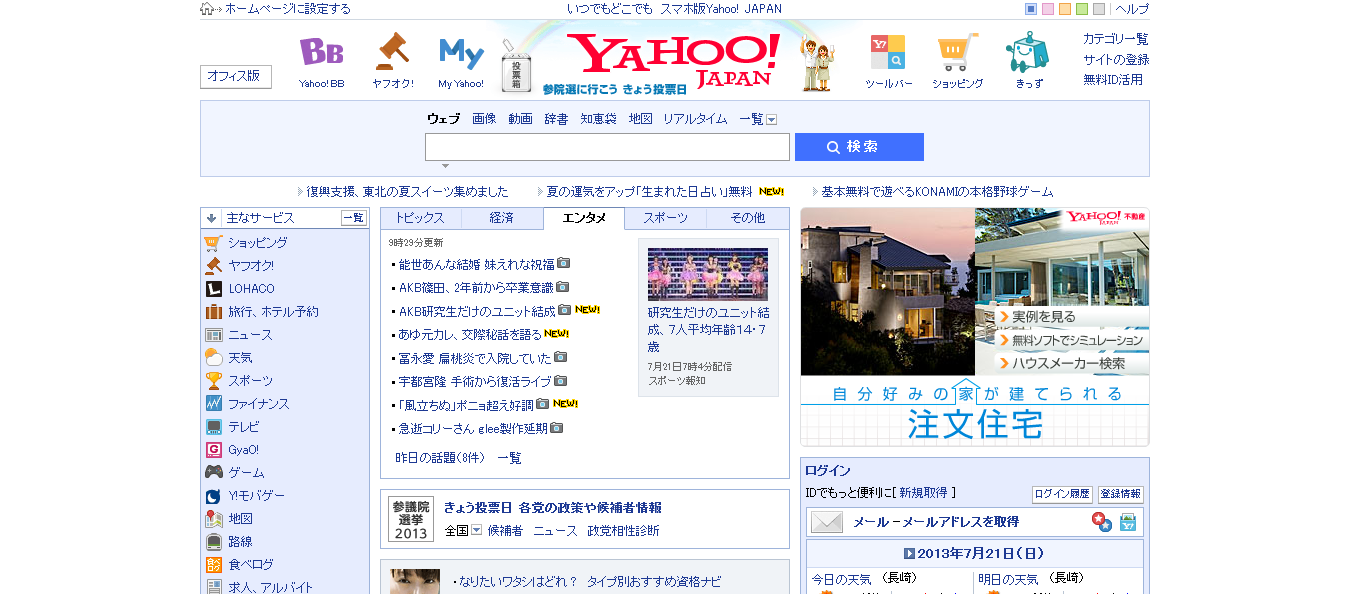Click the ニュース sidebar icon
1349x594 pixels.
tap(213, 334)
